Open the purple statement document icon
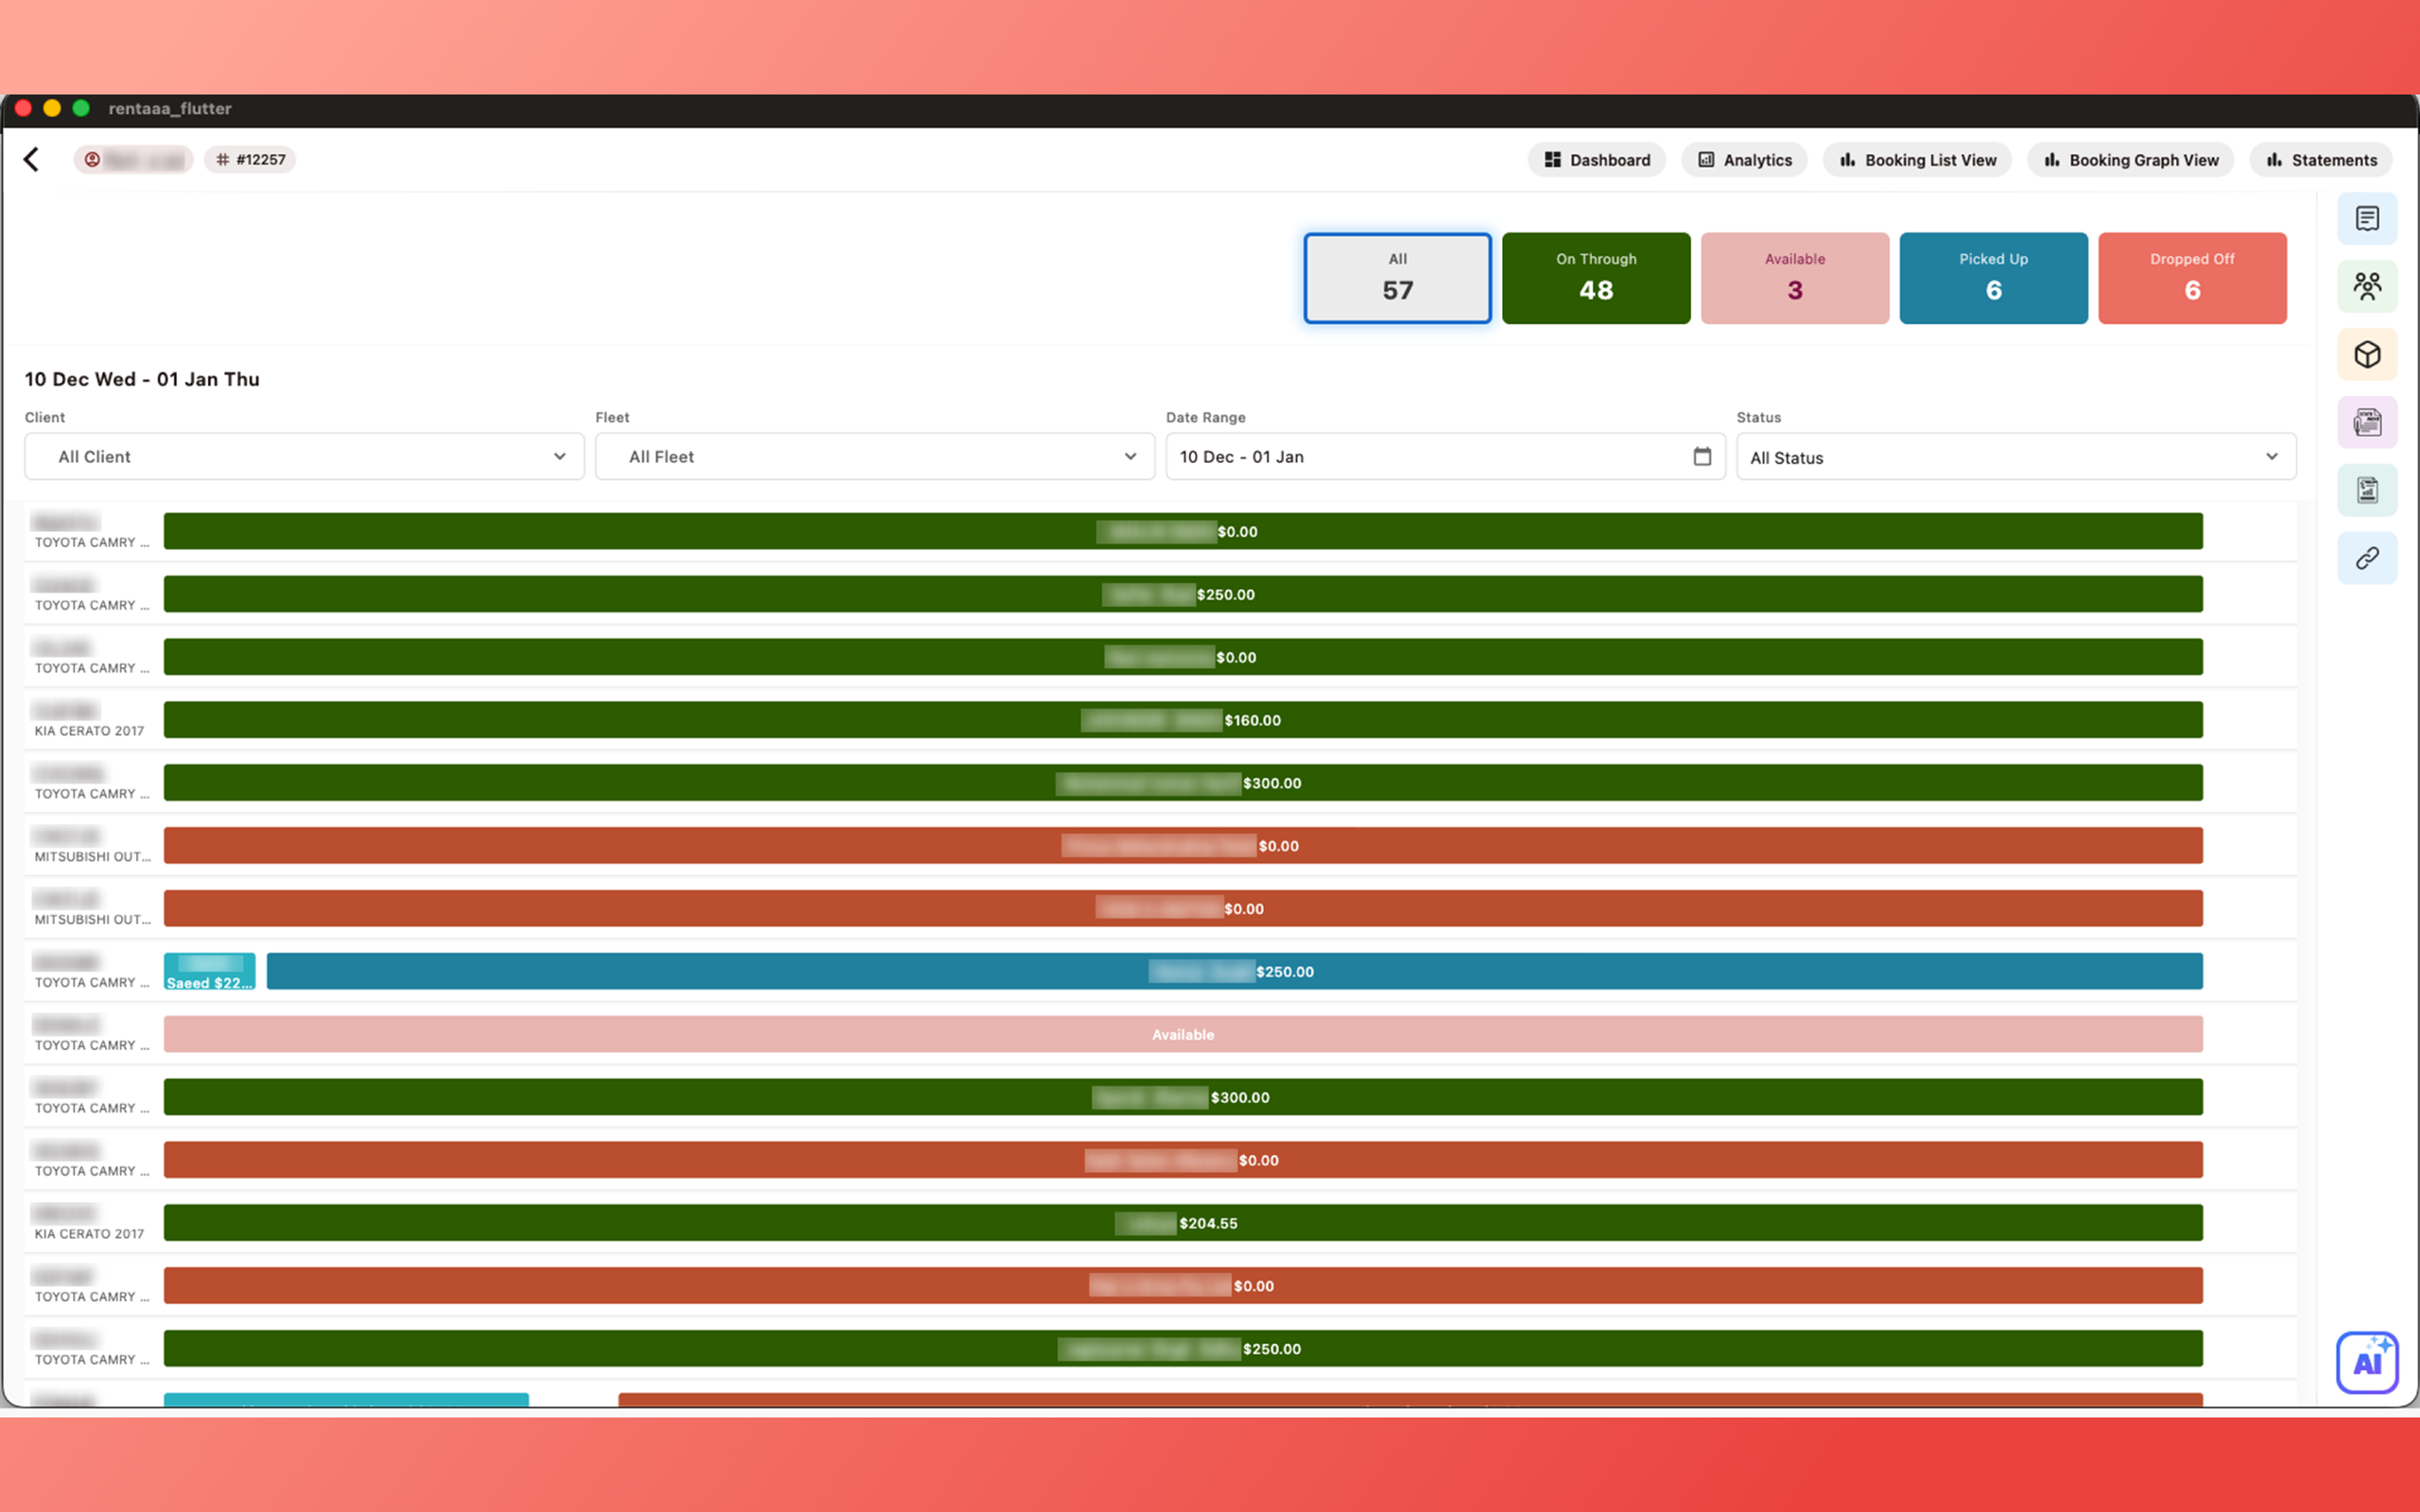Image resolution: width=2420 pixels, height=1512 pixels. pyautogui.click(x=2367, y=423)
